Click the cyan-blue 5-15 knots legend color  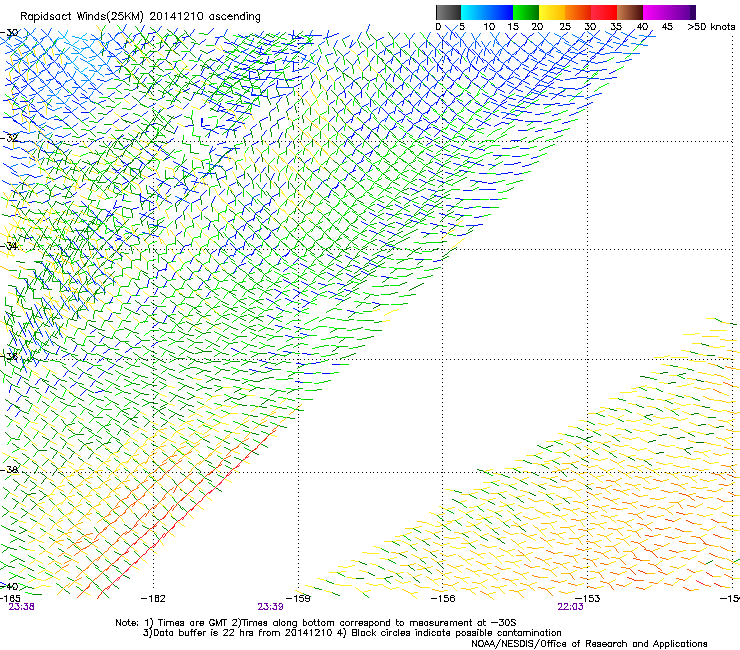click(487, 12)
